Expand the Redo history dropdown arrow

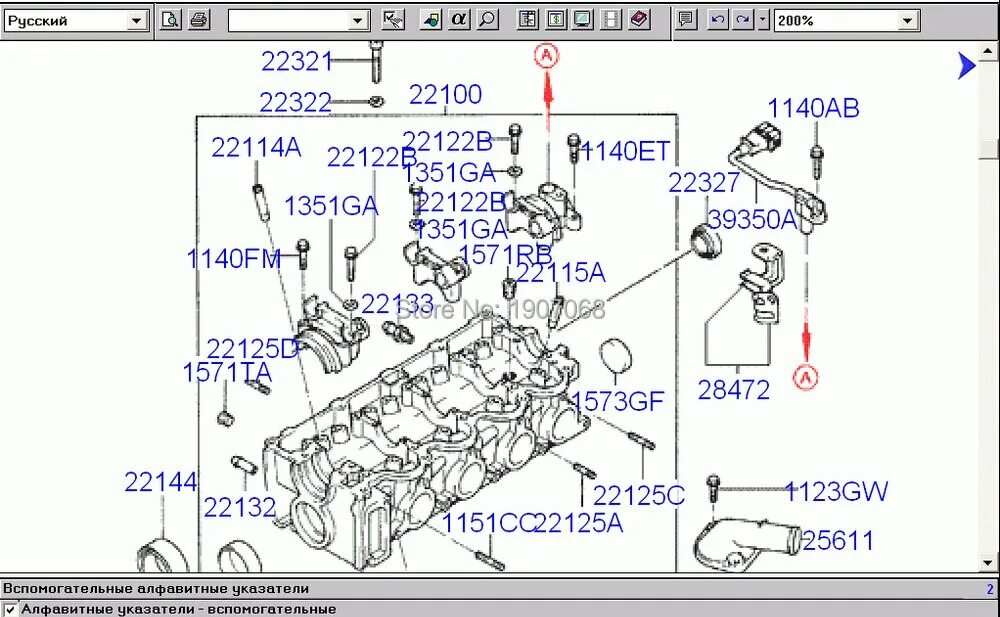(x=762, y=18)
